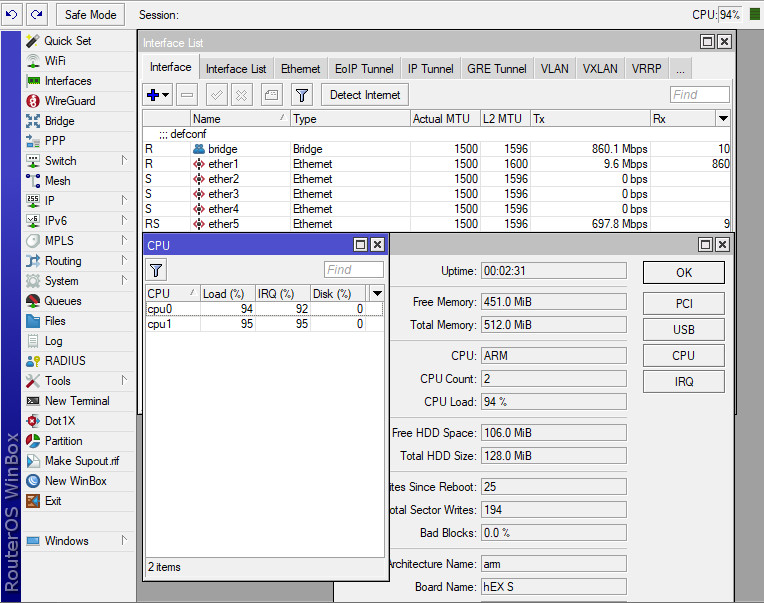Screen dimensions: 764x603
Task: Switch to the Interface List tab
Action: pos(236,69)
